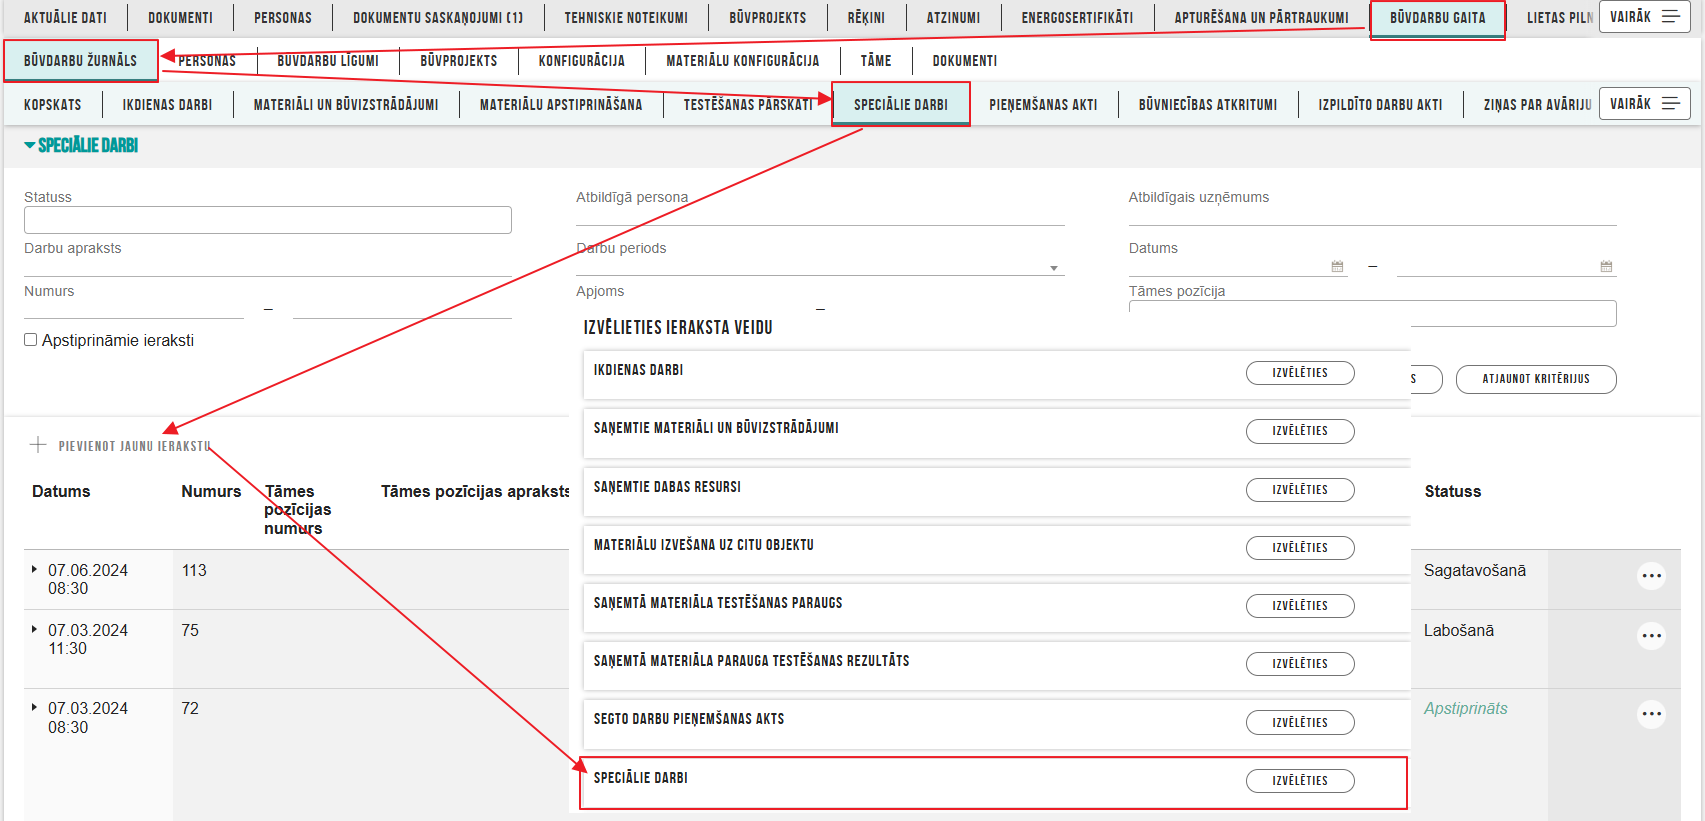Toggle Apstiprināmie ieraksti checkbox
This screenshot has width=1705, height=821.
click(x=30, y=340)
